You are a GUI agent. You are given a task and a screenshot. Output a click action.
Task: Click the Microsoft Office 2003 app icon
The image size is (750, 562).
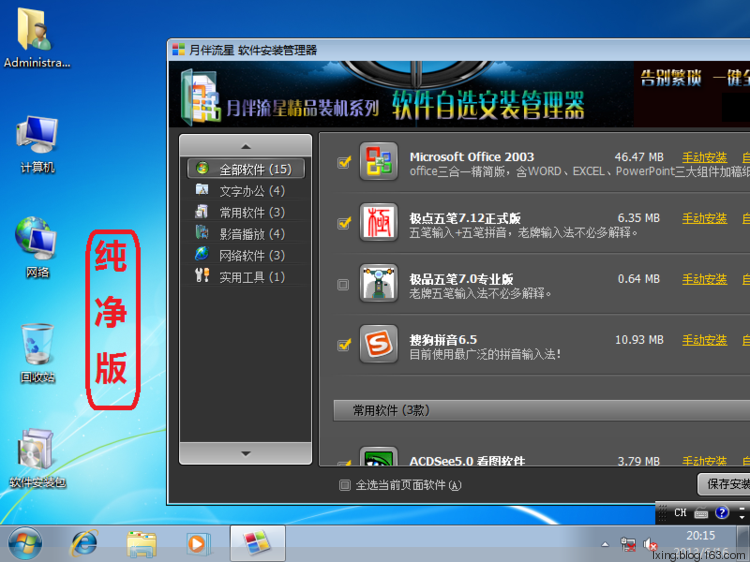point(378,161)
